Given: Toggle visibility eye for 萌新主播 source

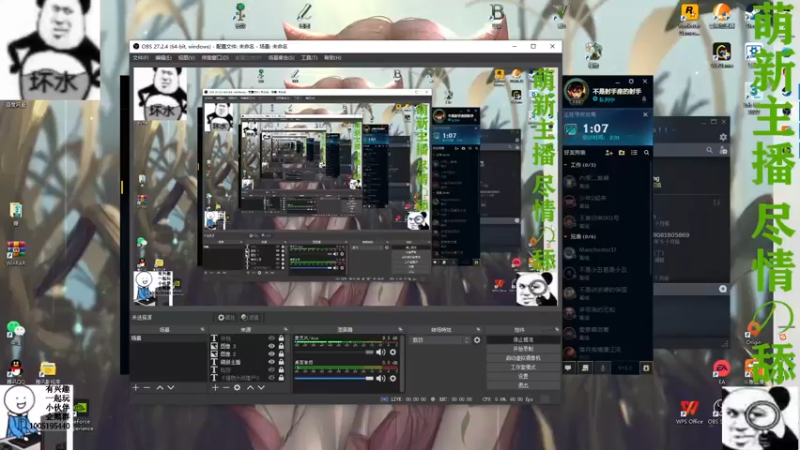Looking at the screenshot, I should pos(271,362).
